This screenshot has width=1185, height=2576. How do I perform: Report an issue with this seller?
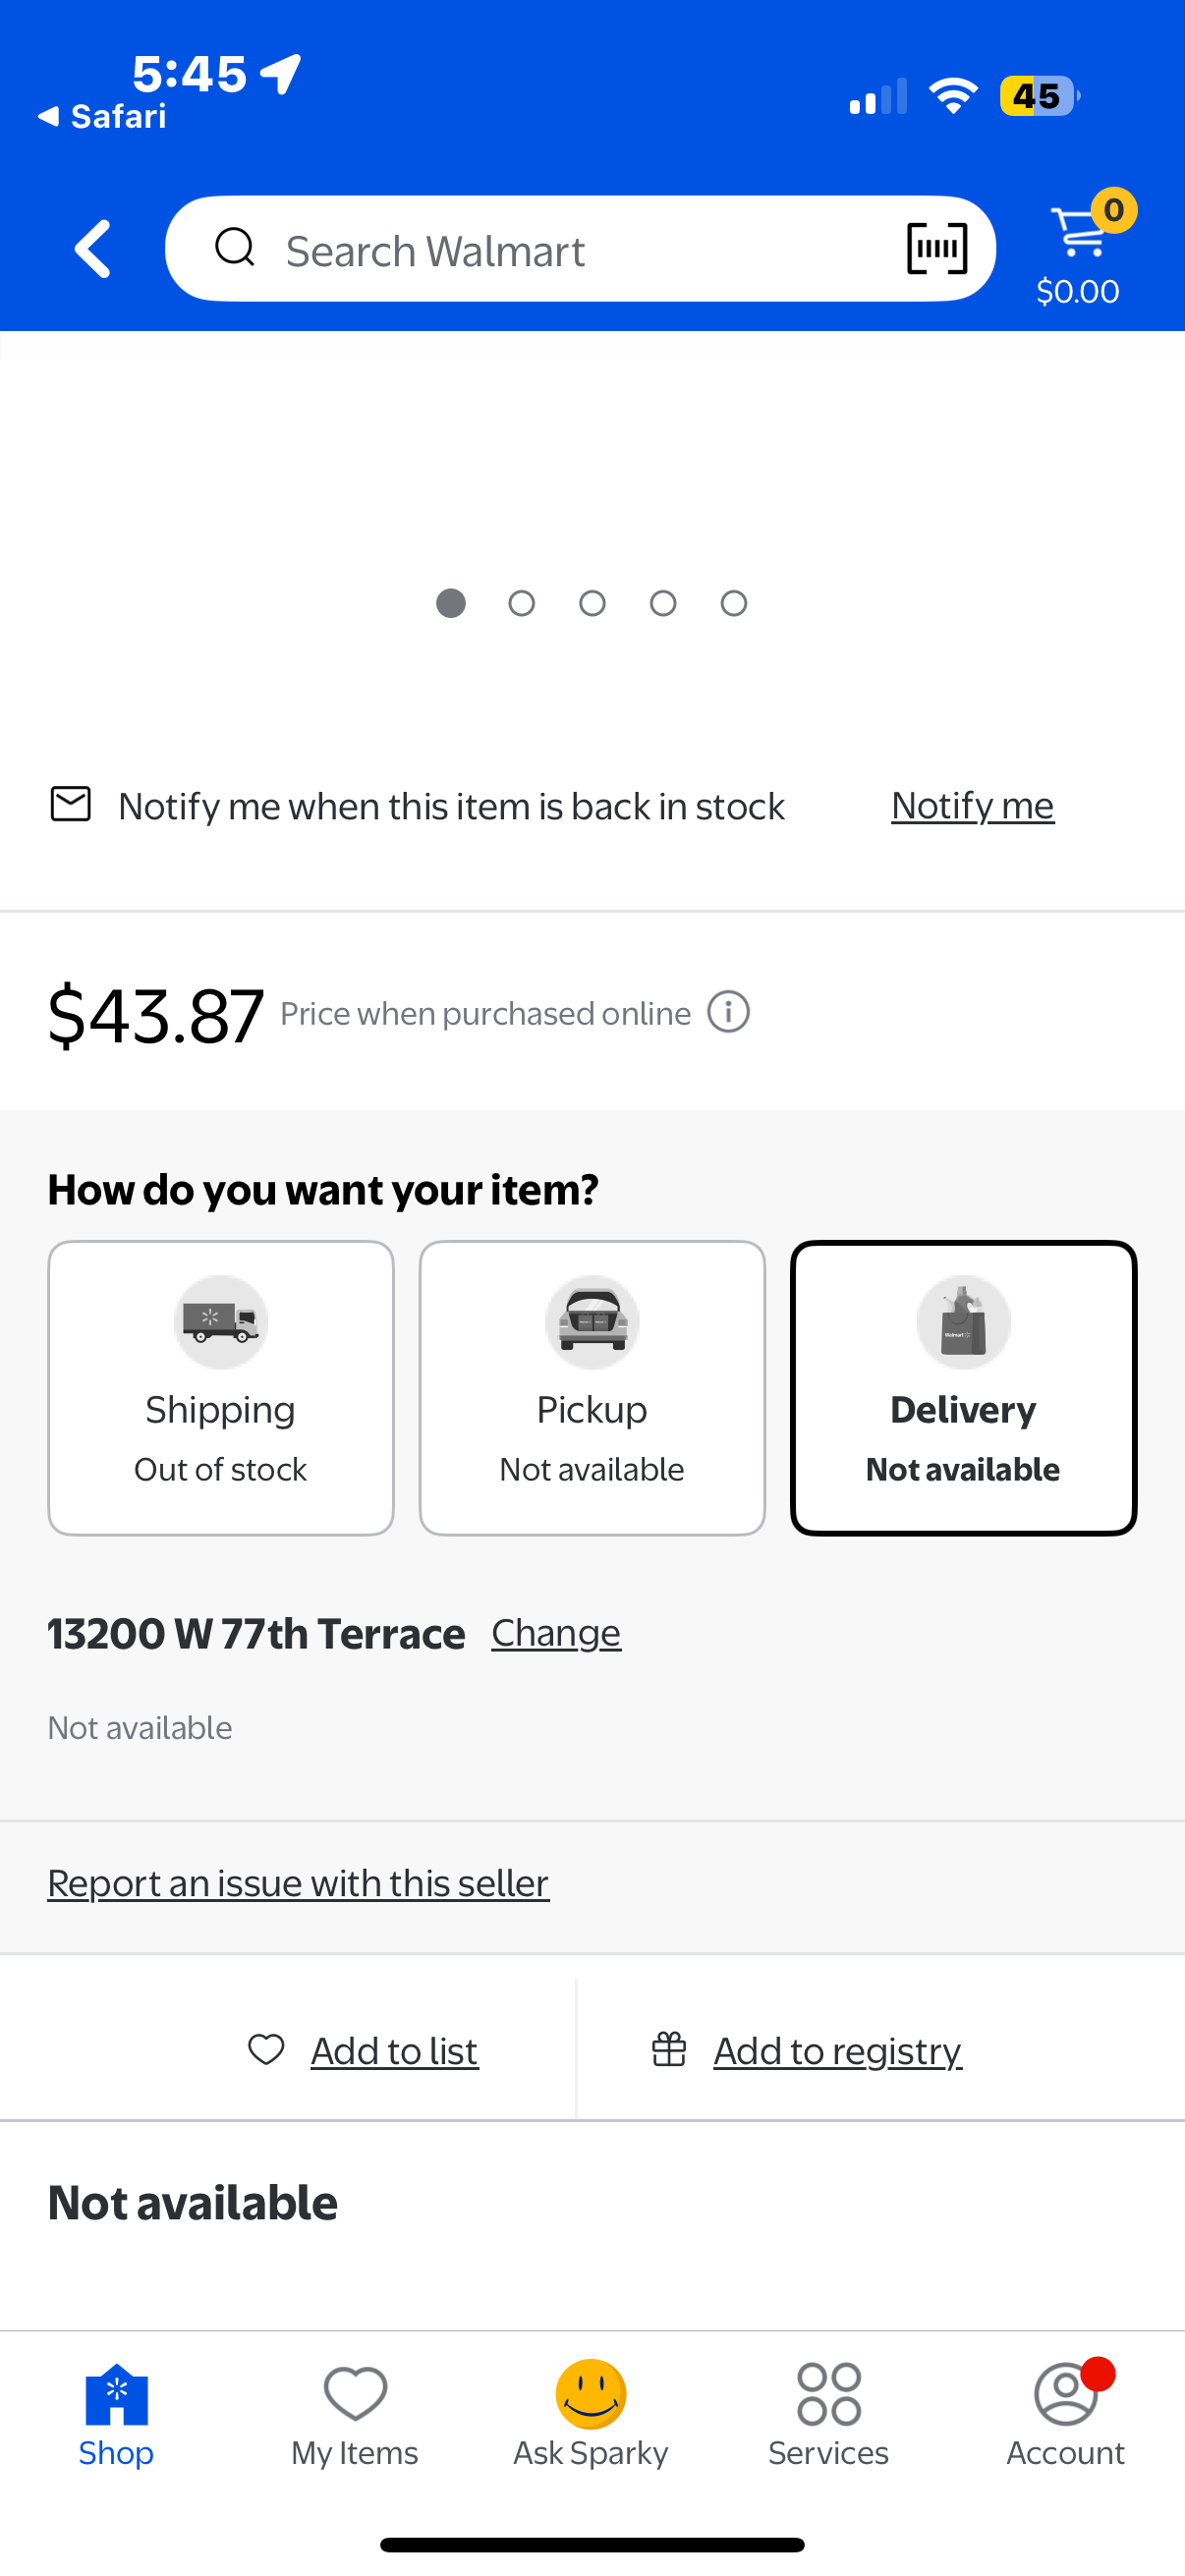(298, 1883)
